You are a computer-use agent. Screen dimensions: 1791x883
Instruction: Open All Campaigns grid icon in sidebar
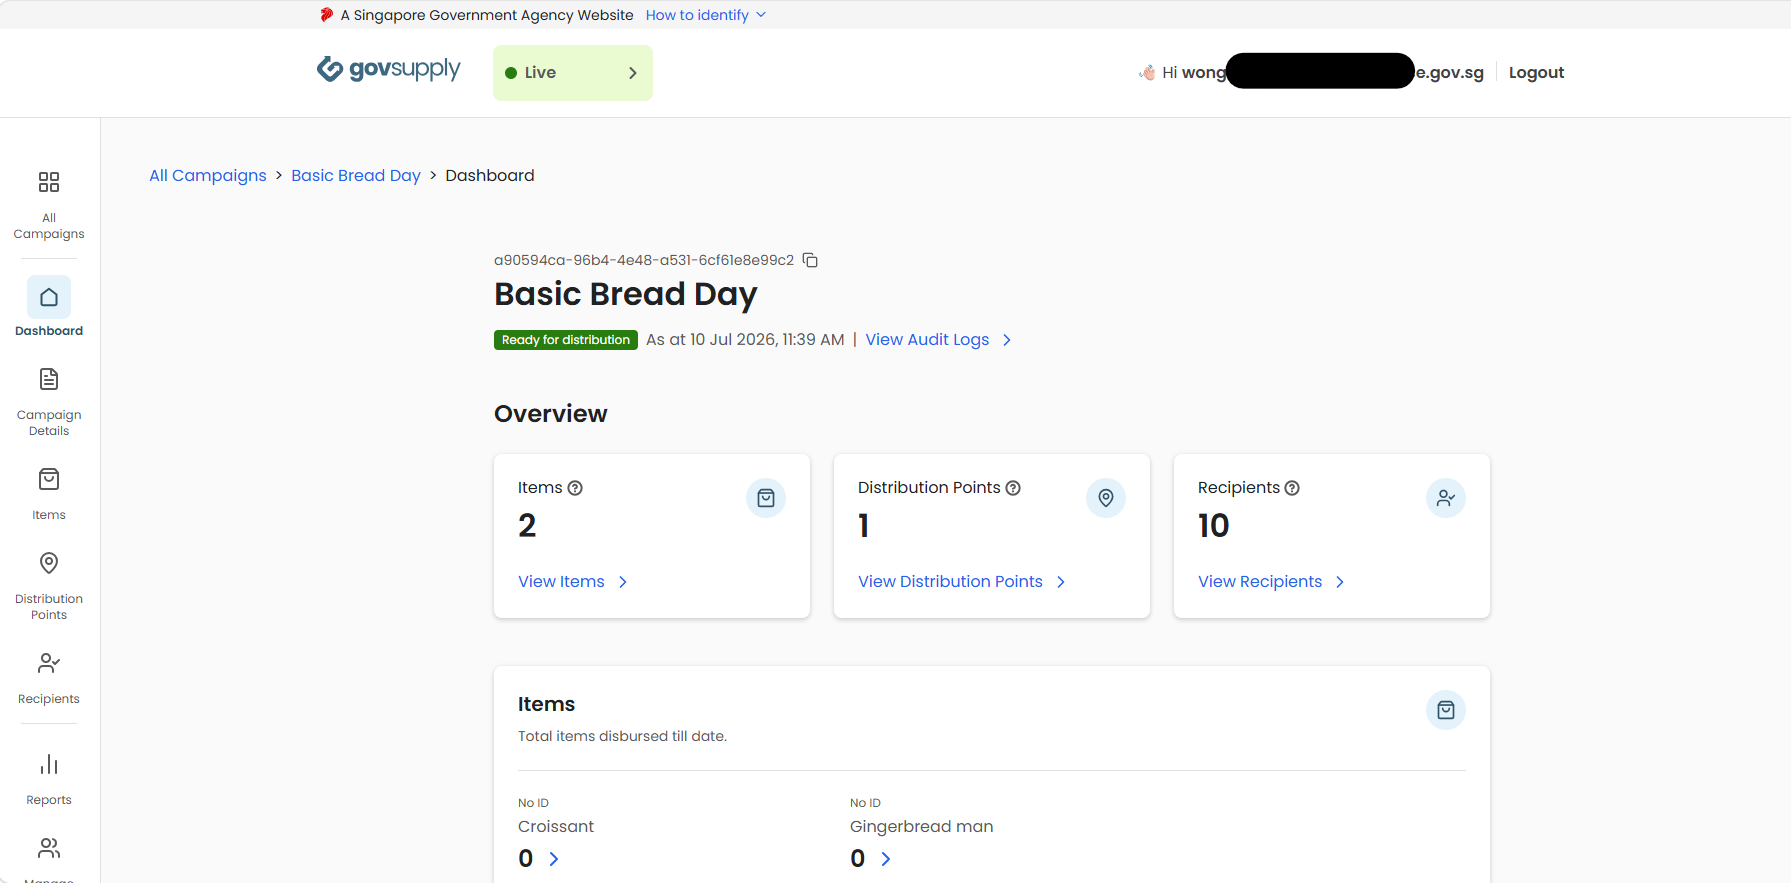click(49, 182)
